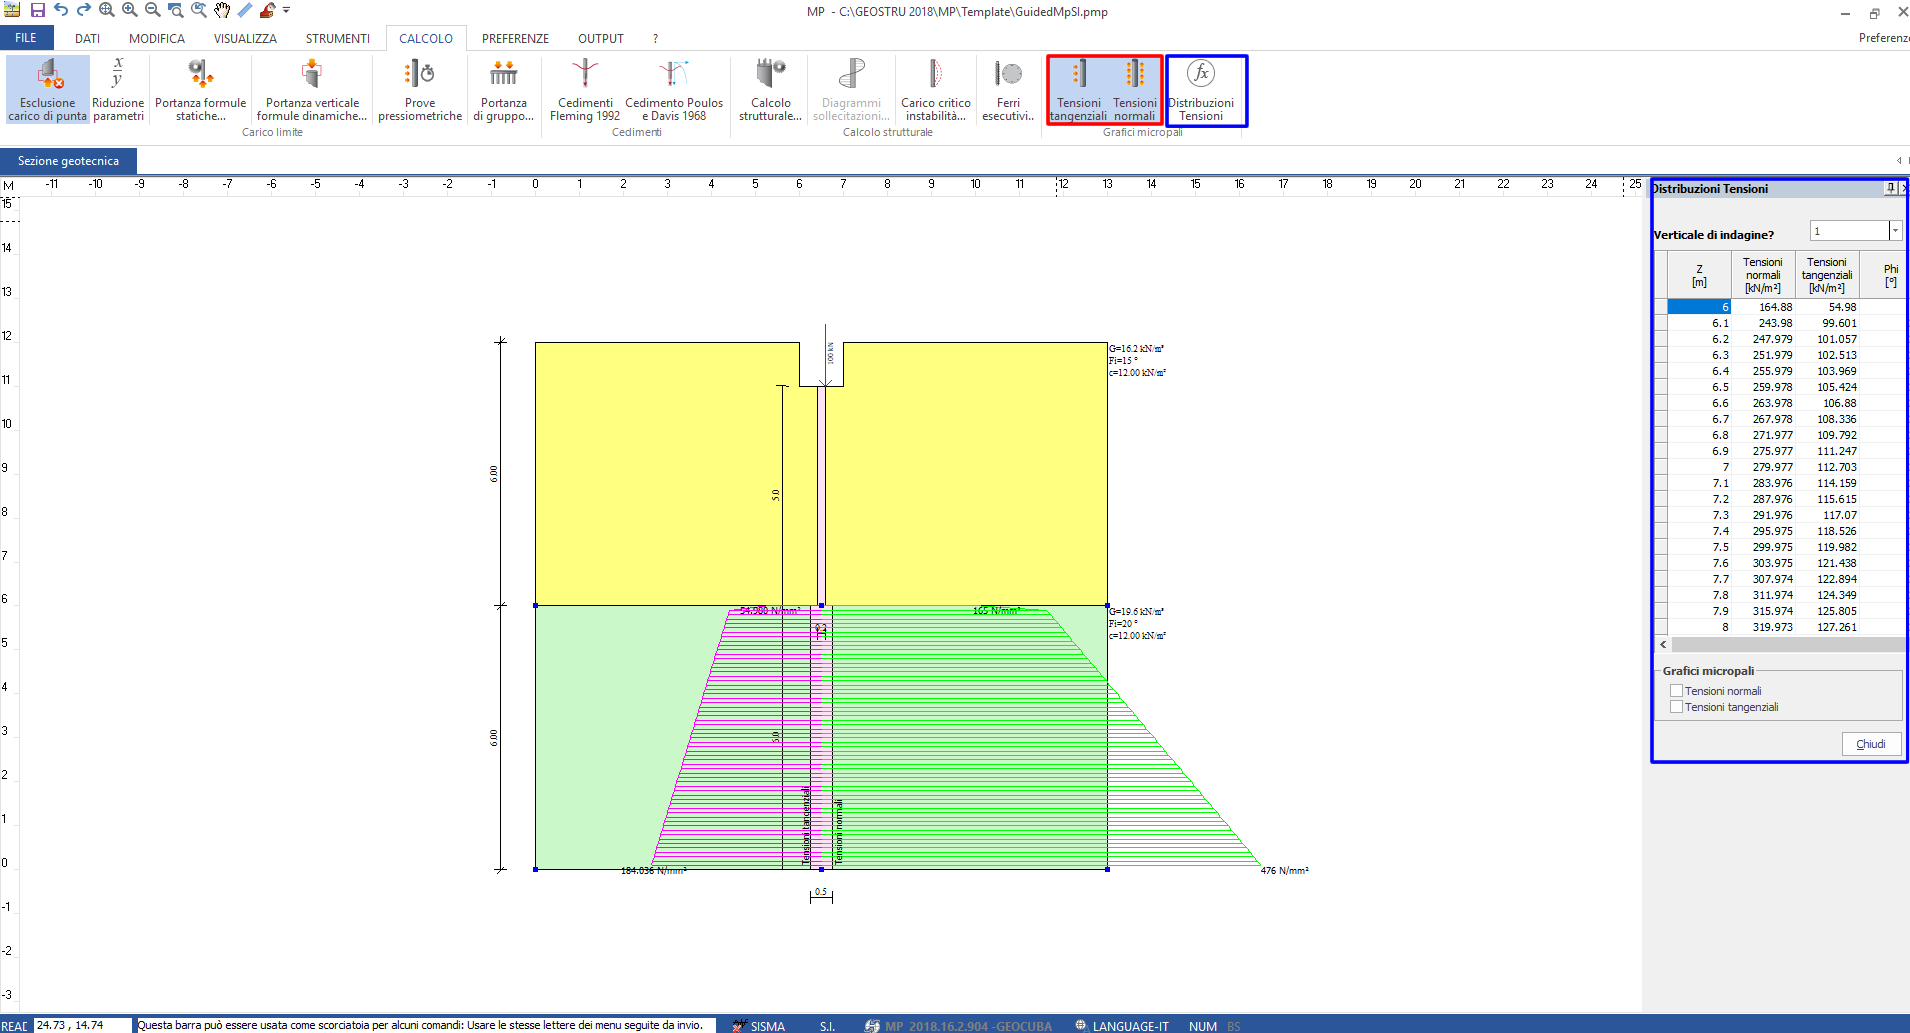Open Distribuzioni Tensioni function

pos(1201,90)
